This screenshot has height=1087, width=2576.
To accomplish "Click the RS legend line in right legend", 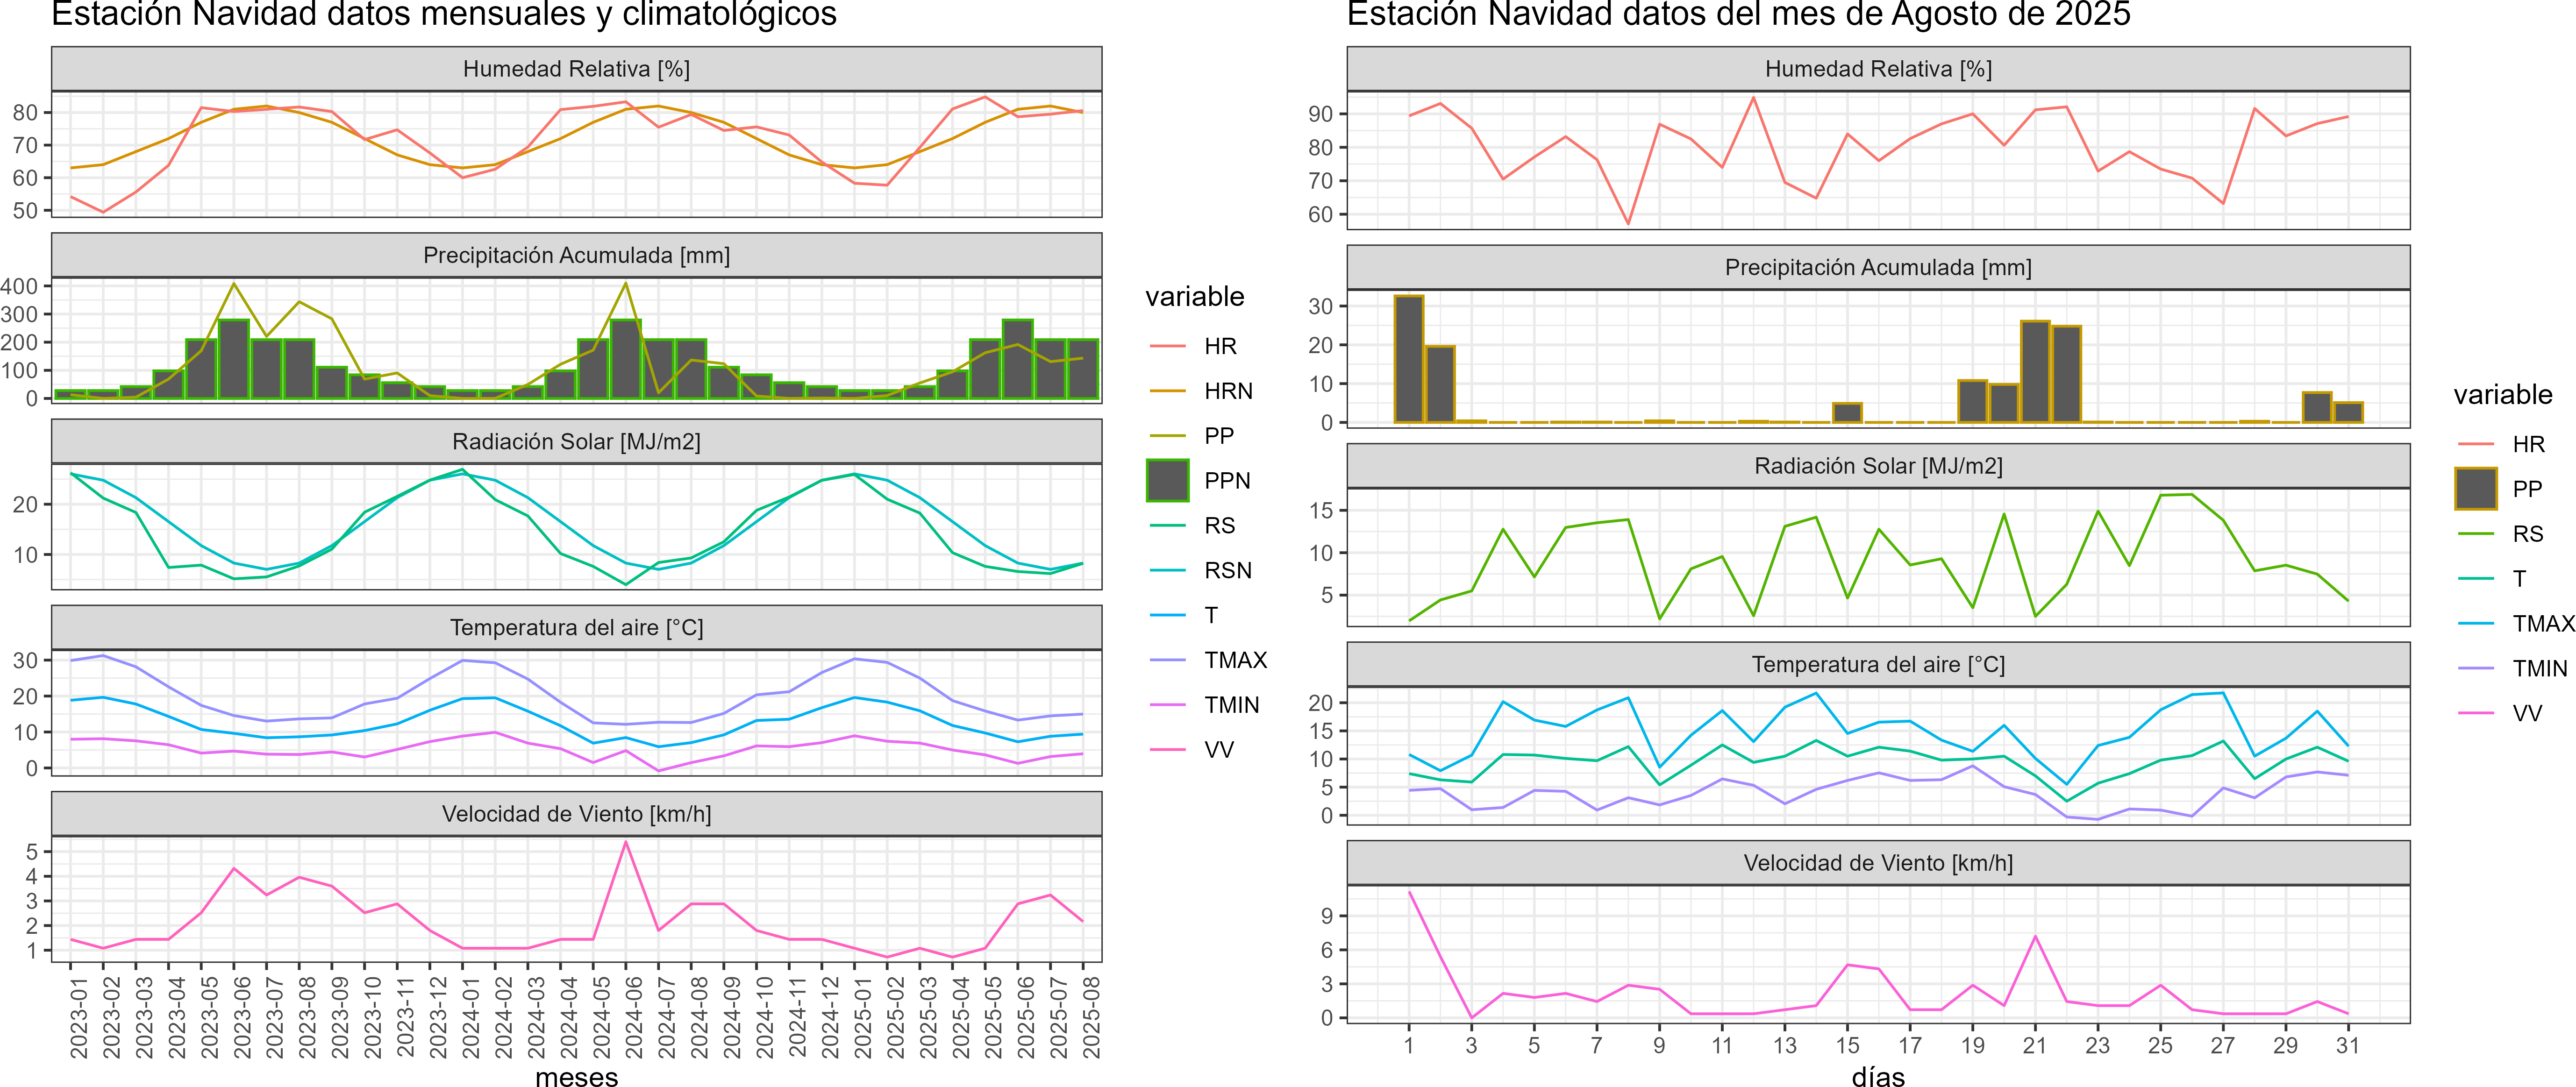I will pyautogui.click(x=2475, y=534).
